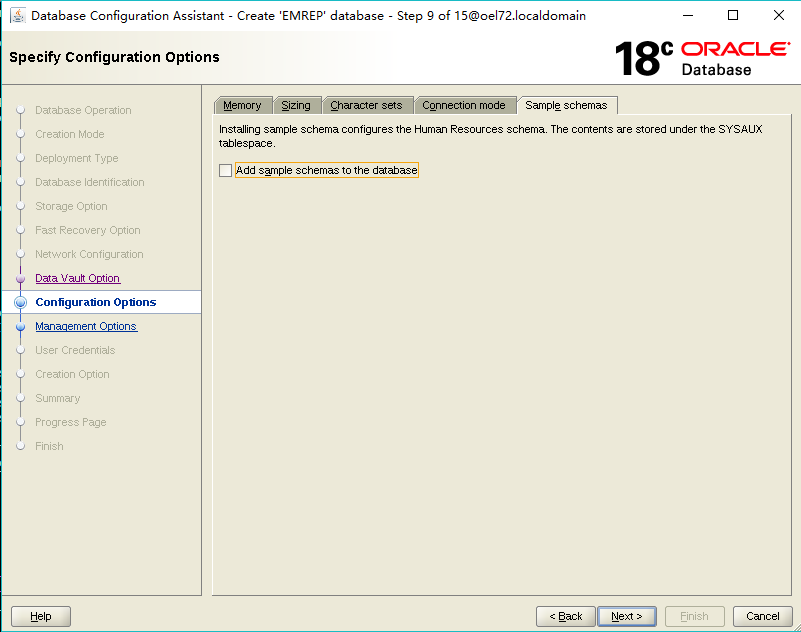Image resolution: width=801 pixels, height=632 pixels.
Task: Proceed with the Next button
Action: click(x=627, y=616)
